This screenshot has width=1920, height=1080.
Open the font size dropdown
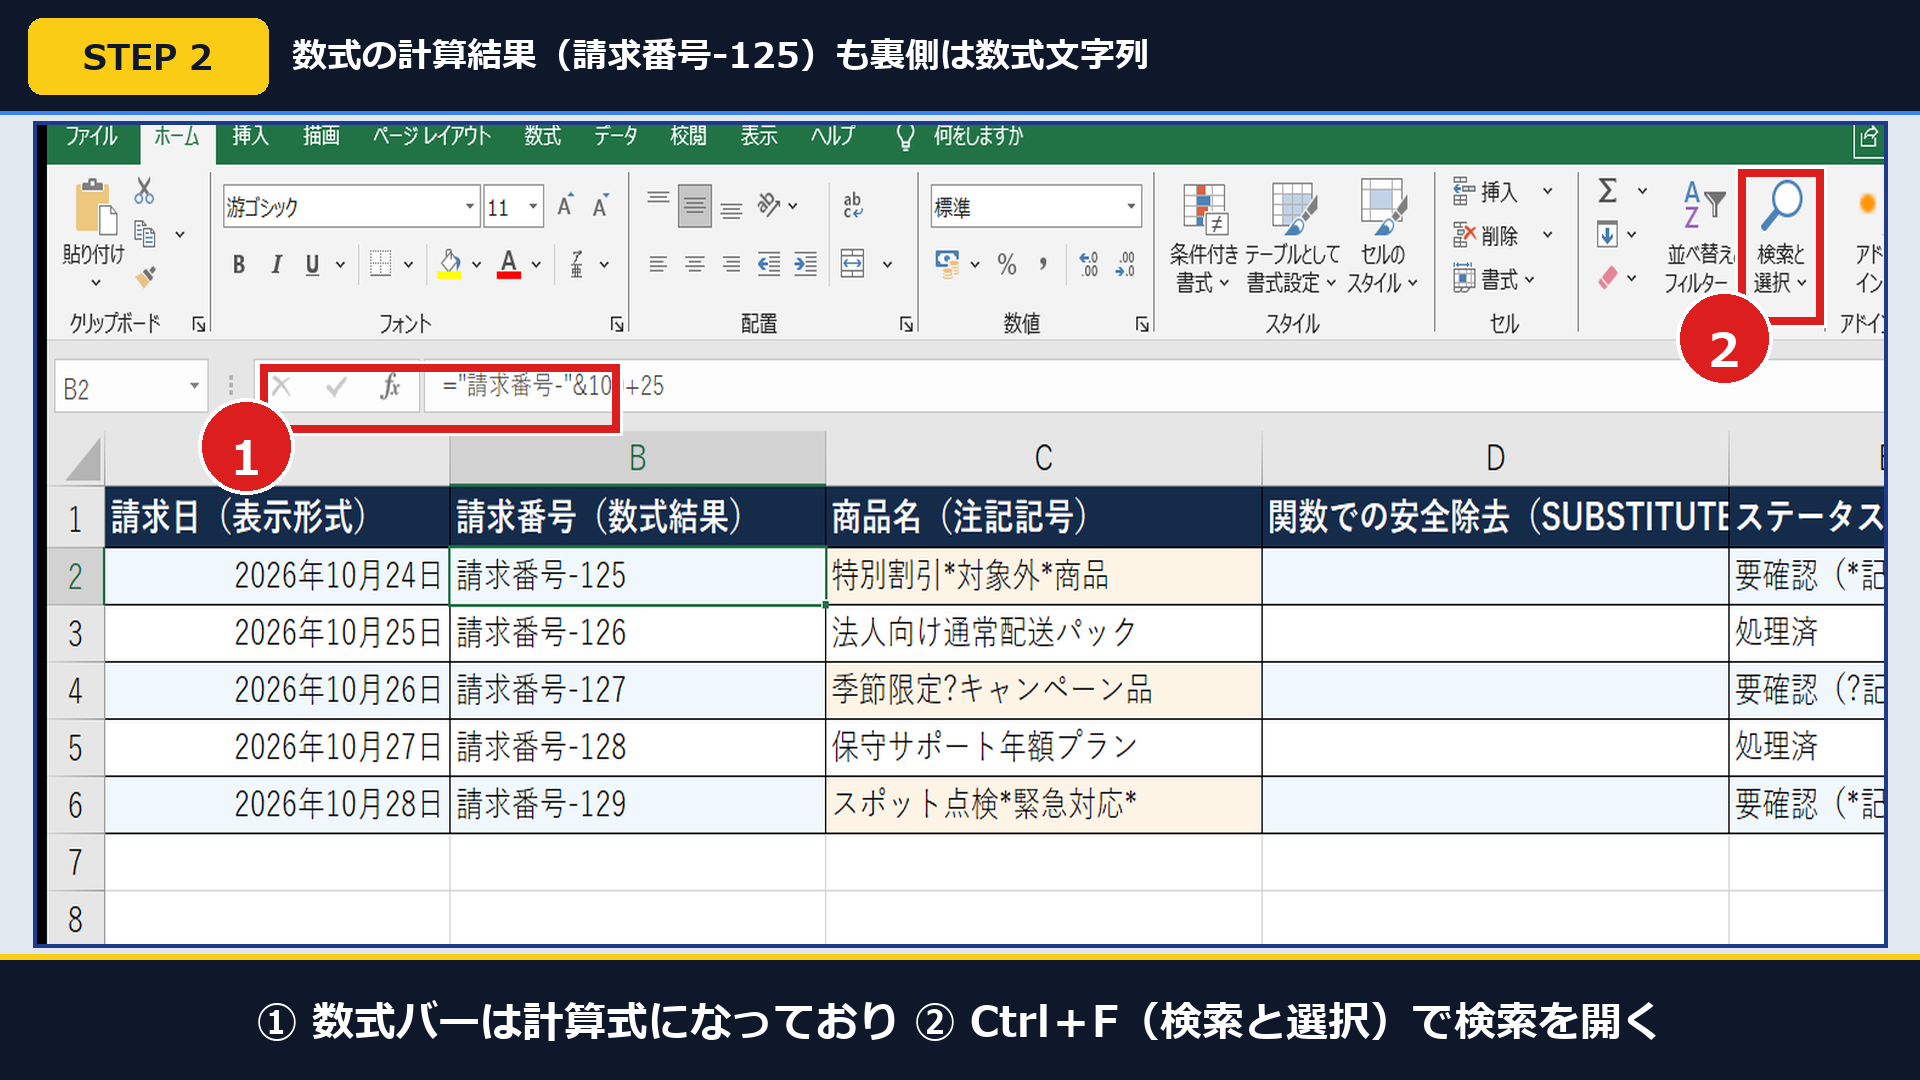(x=533, y=206)
